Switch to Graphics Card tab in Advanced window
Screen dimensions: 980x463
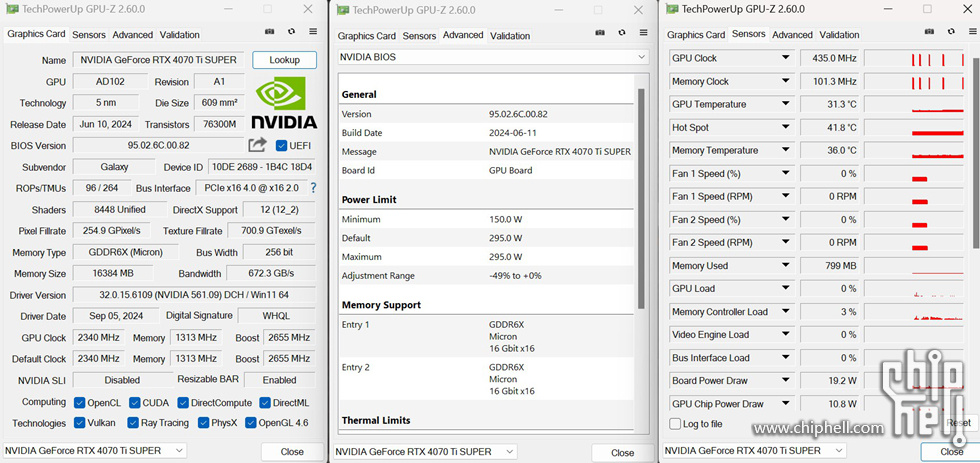click(367, 36)
